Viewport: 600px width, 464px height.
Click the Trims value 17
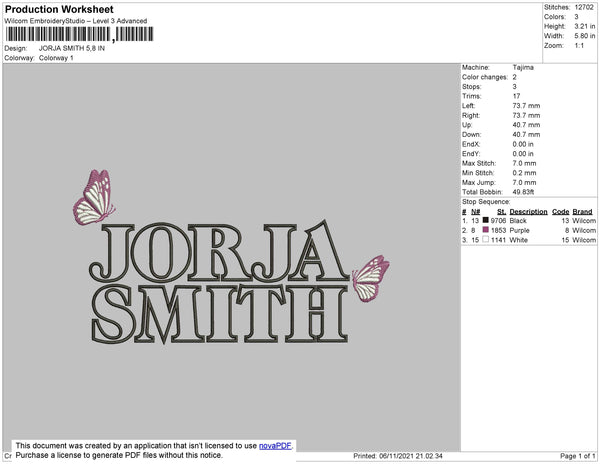click(516, 96)
